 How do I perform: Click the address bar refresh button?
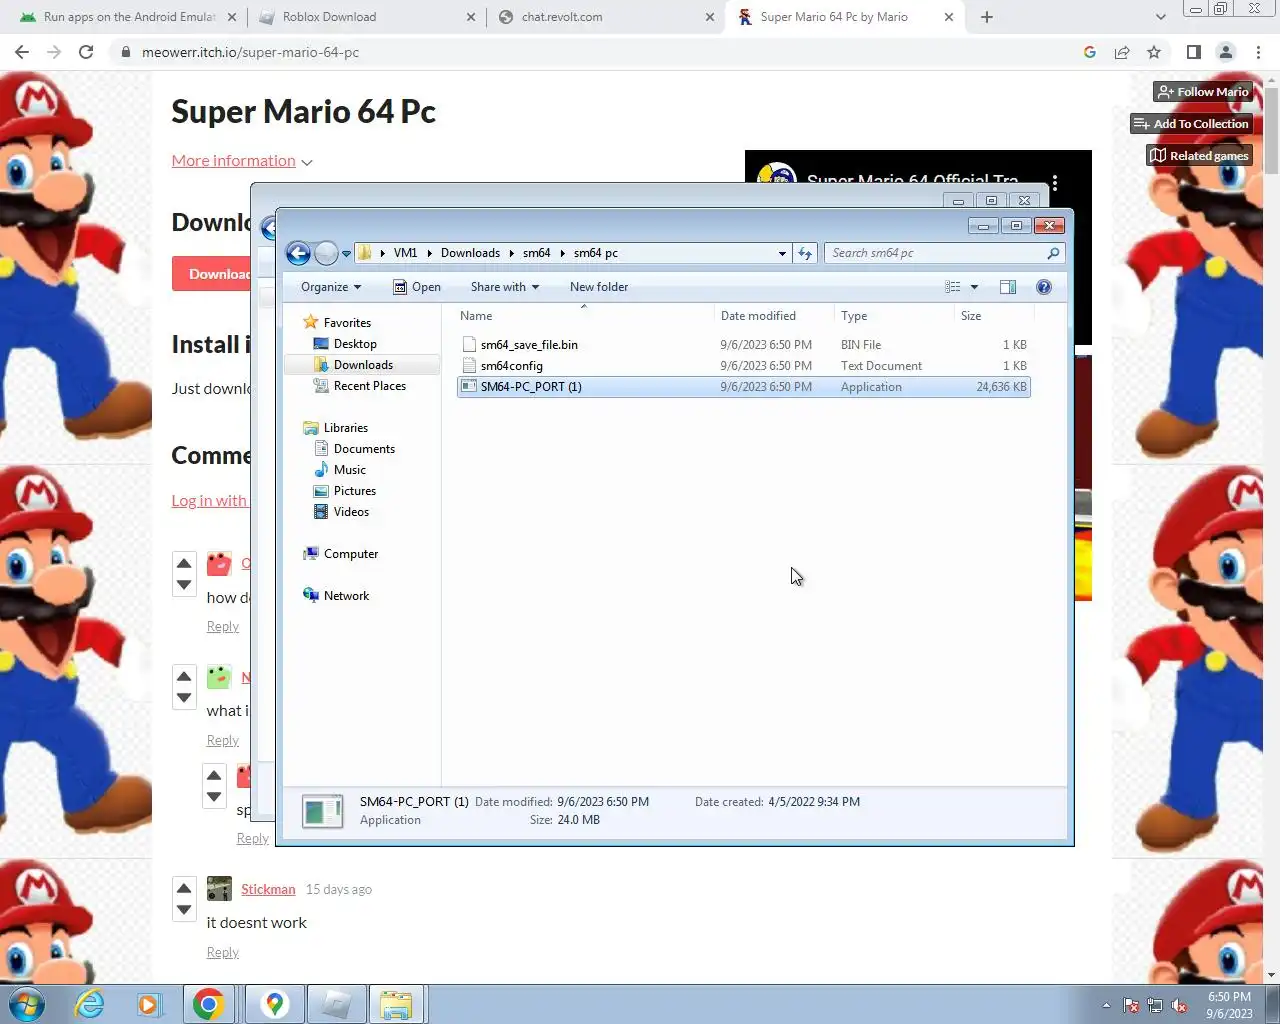pos(805,253)
